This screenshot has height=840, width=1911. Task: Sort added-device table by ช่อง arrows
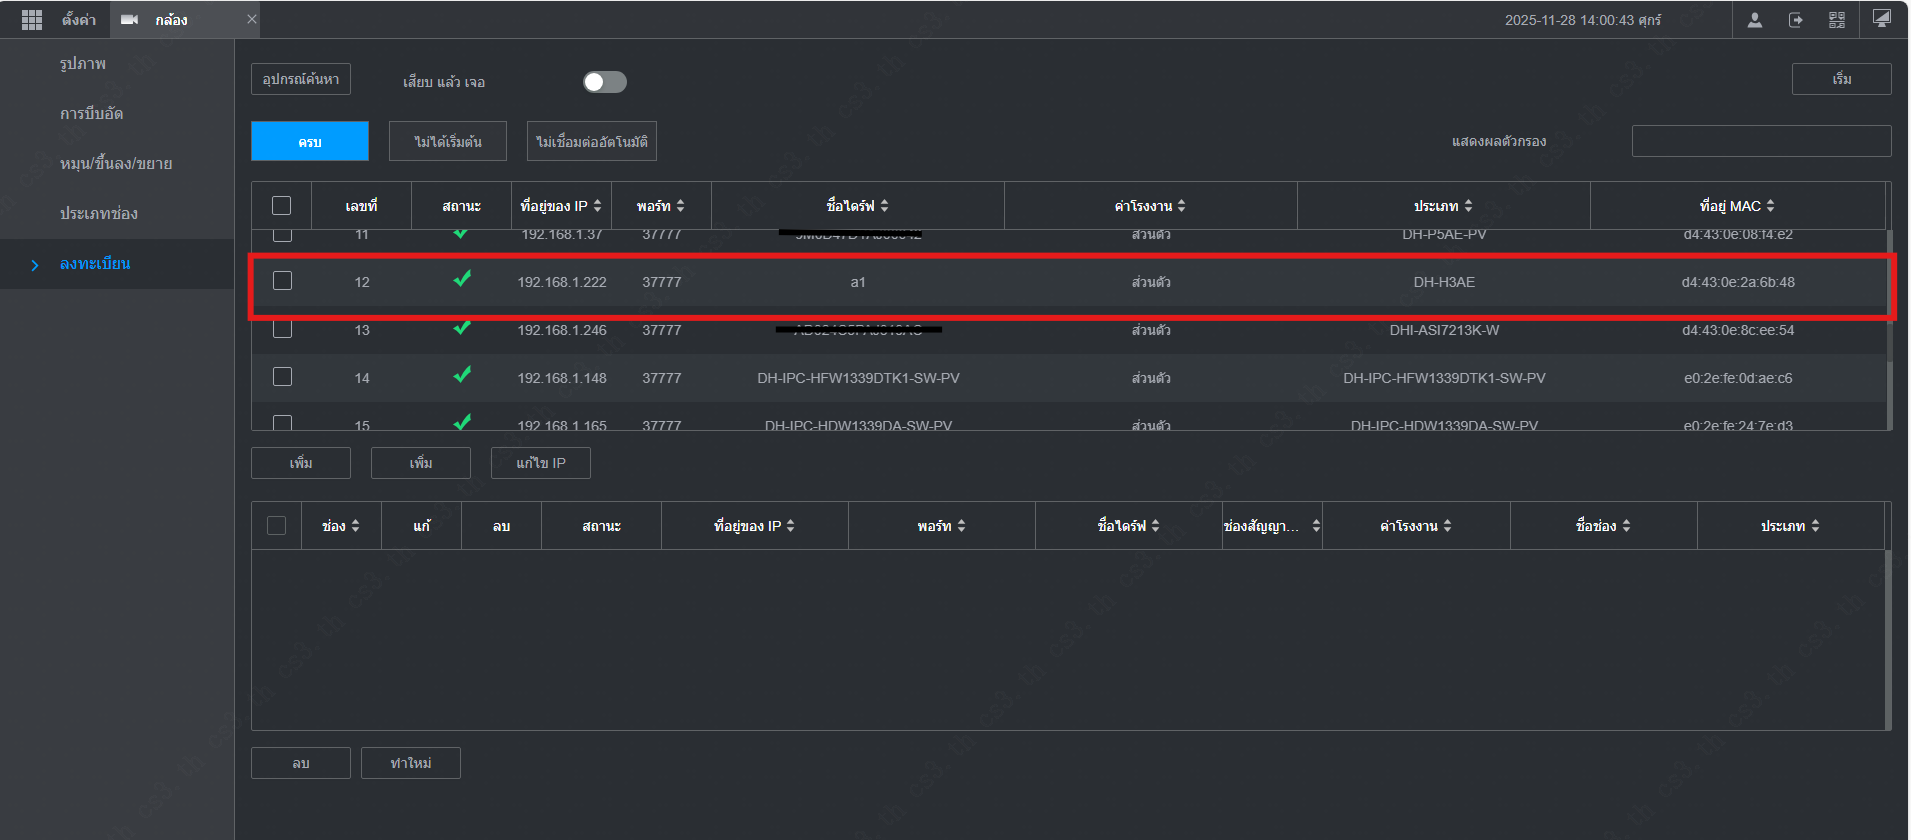tap(355, 526)
